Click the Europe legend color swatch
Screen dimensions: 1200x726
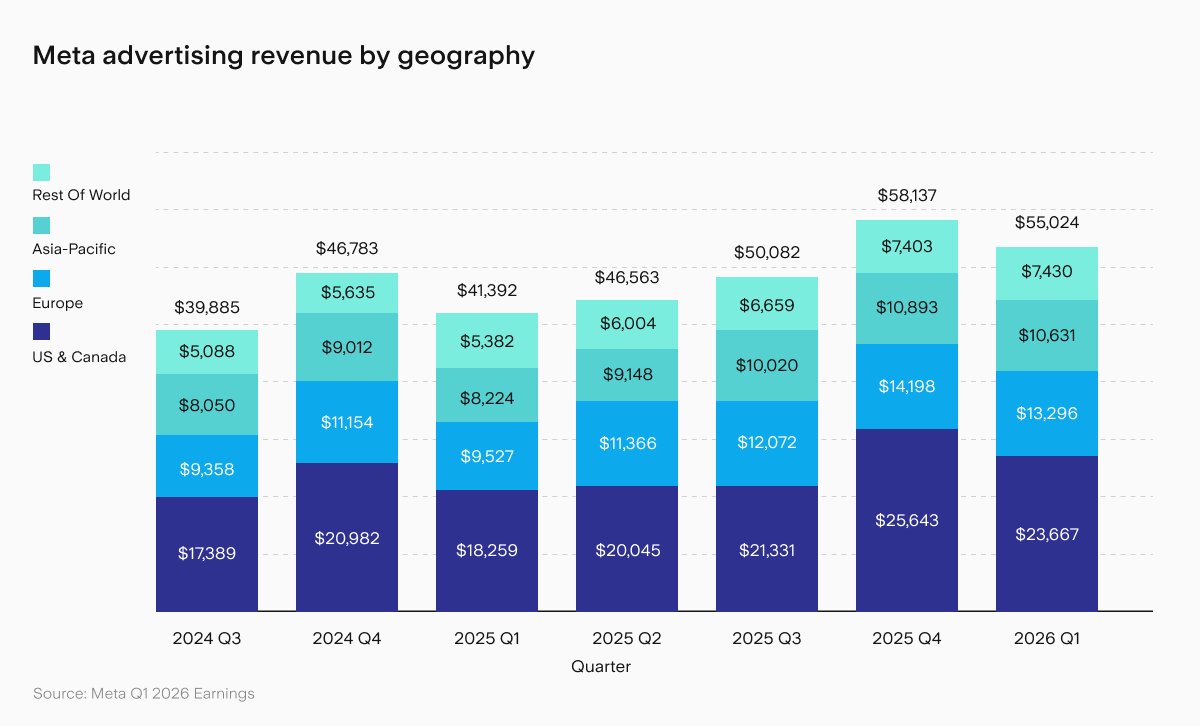point(41,278)
